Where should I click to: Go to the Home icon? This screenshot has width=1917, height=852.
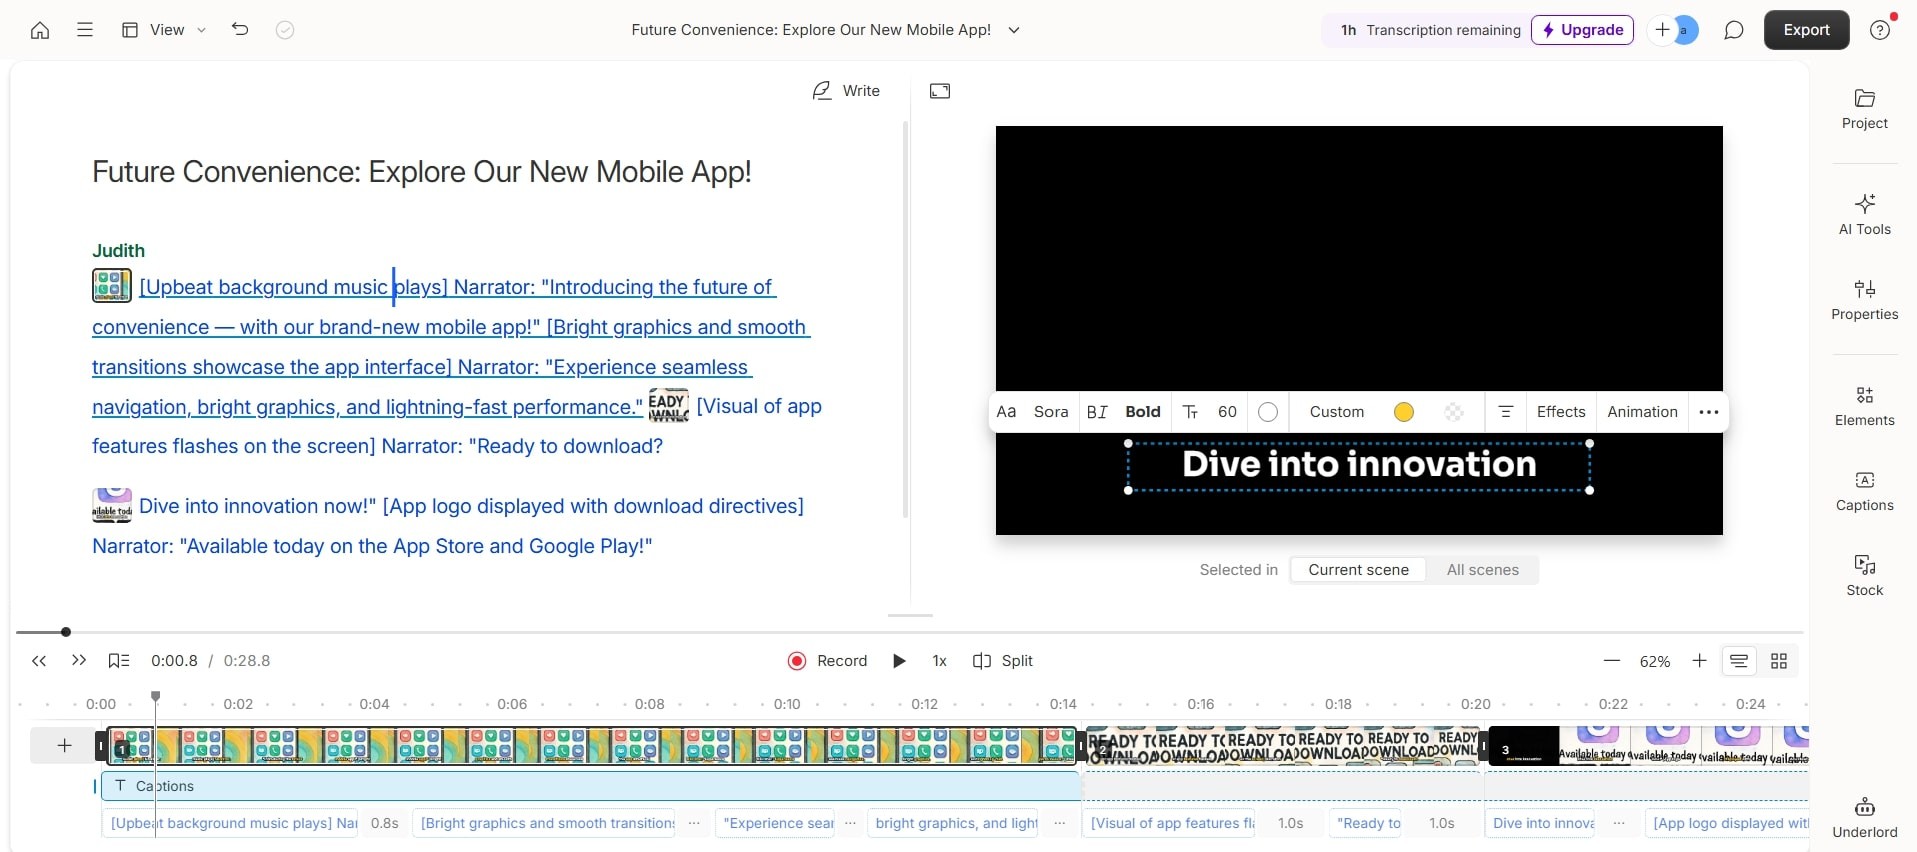coord(40,30)
